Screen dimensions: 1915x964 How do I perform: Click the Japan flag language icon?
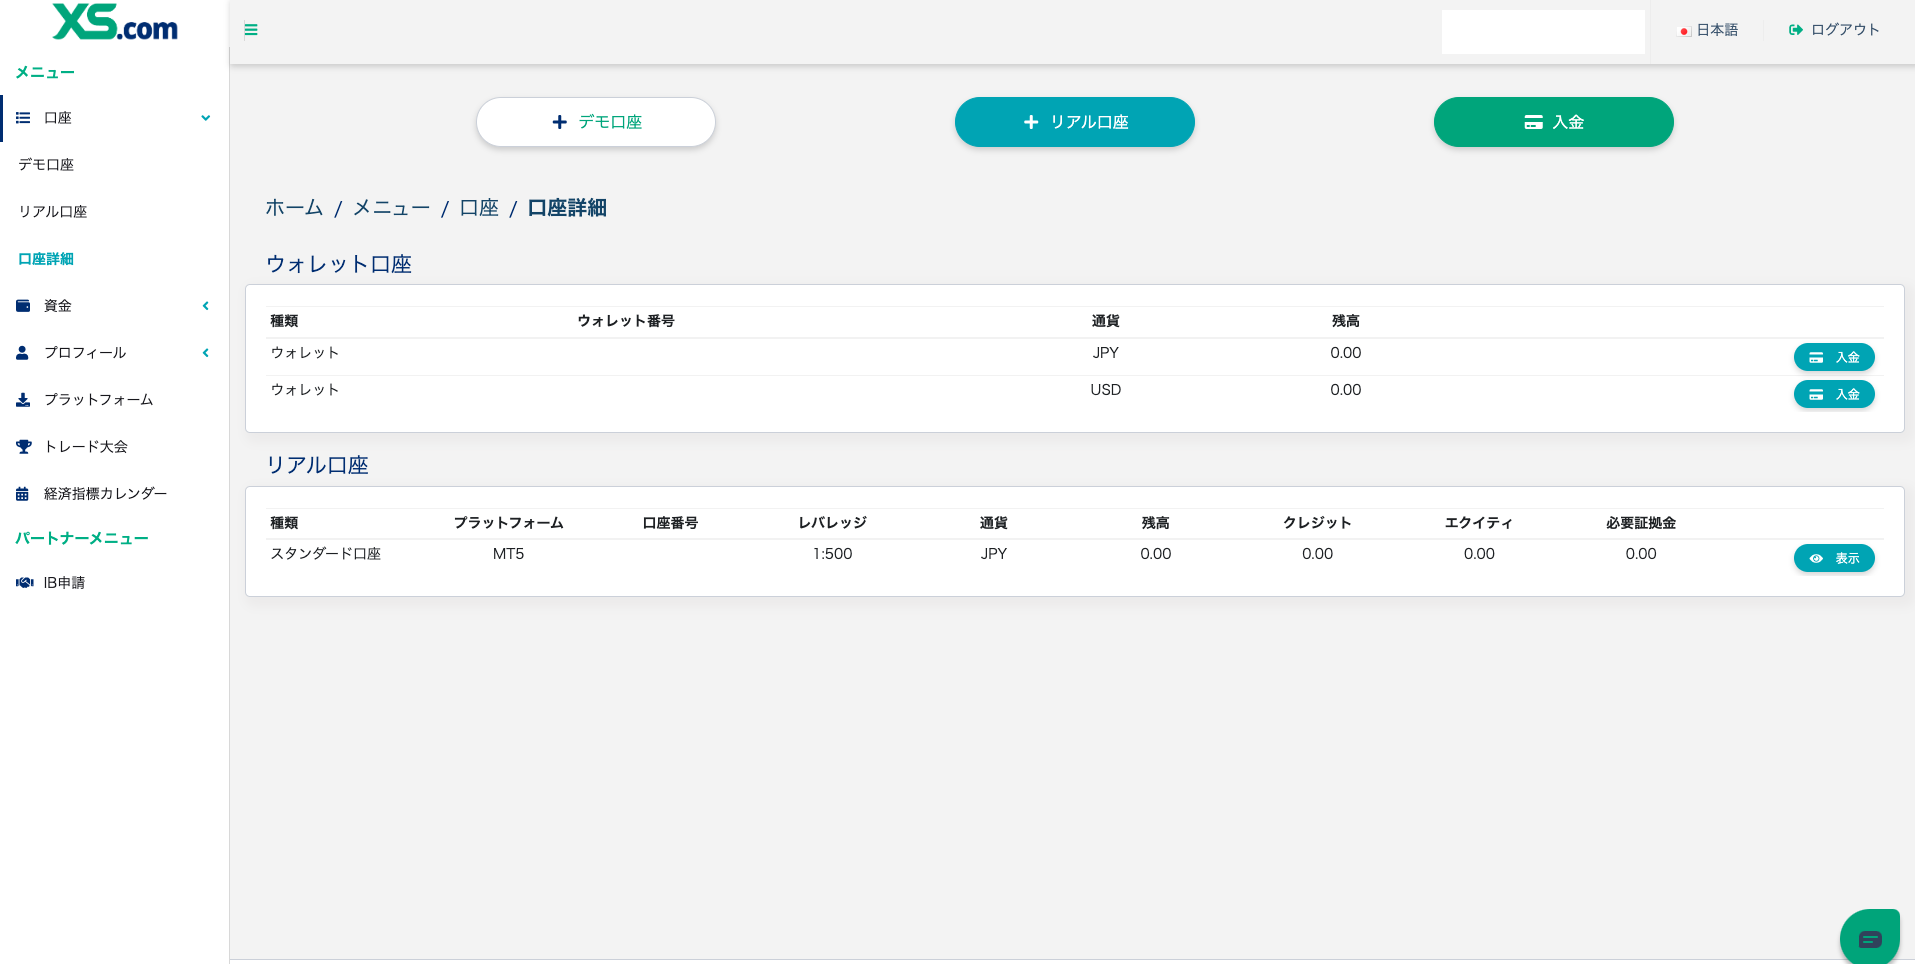(x=1684, y=31)
